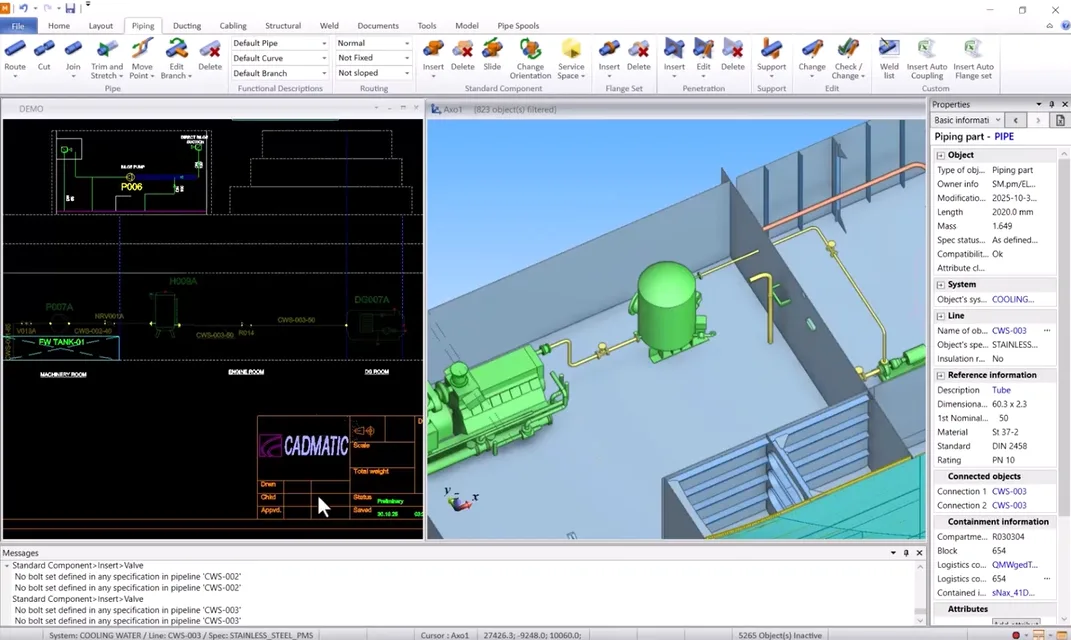This screenshot has height=640, width=1071.
Task: Choose the Change Orientation tool
Action: click(530, 57)
